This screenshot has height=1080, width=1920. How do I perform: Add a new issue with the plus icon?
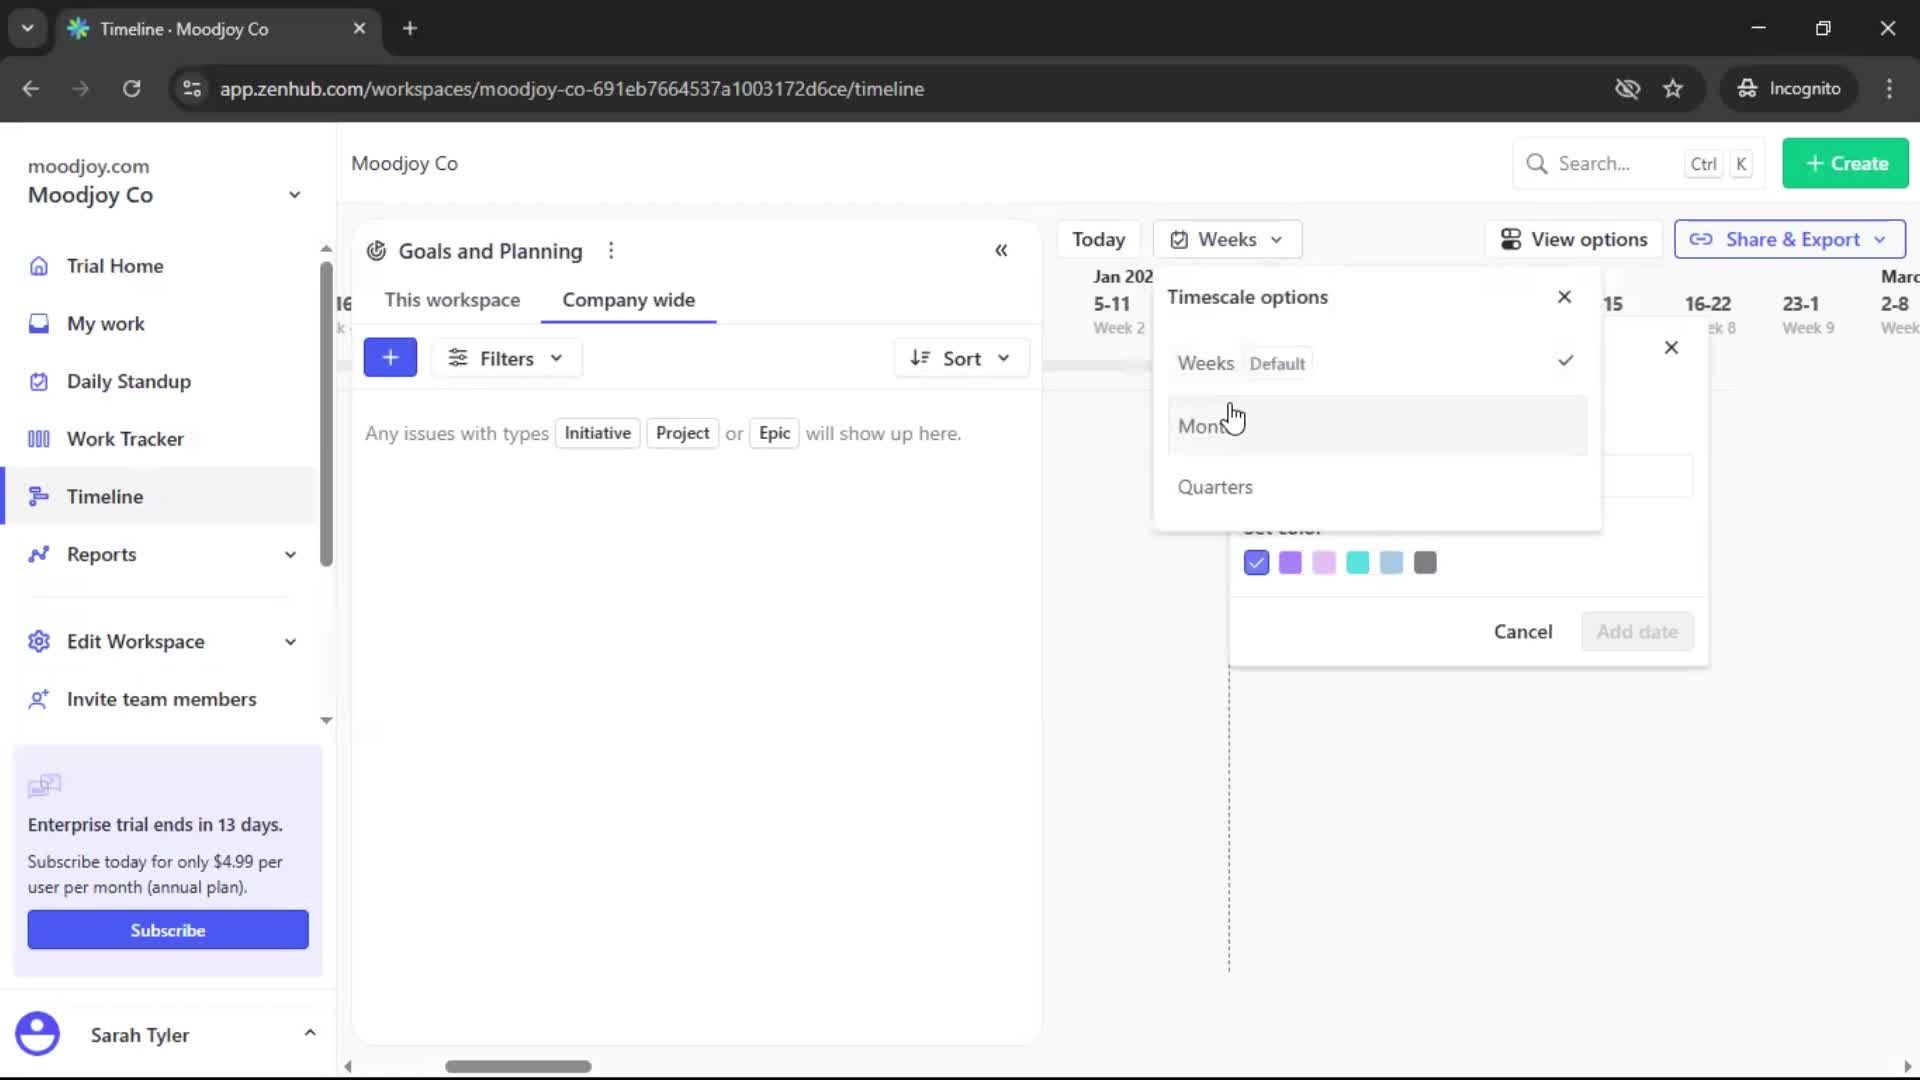click(x=390, y=357)
